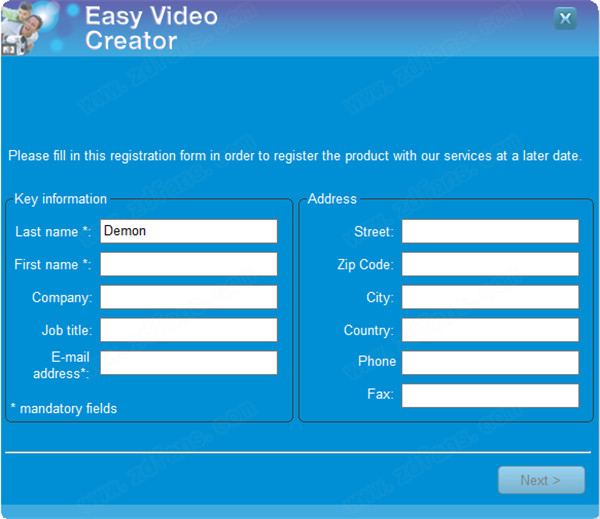Click into the City field
Viewport: 600px width, 519px height.
click(x=490, y=297)
